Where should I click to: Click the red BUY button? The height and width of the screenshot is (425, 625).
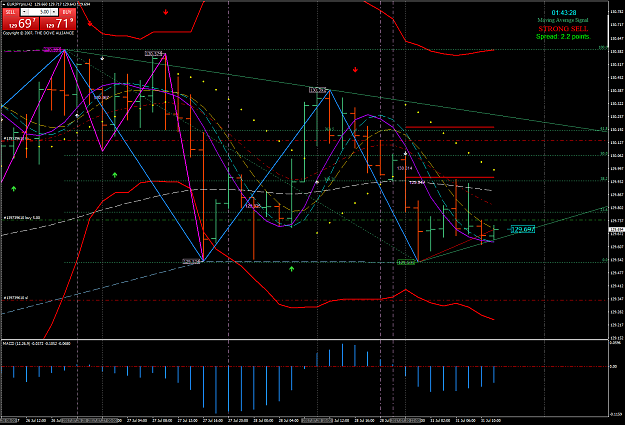(67, 12)
